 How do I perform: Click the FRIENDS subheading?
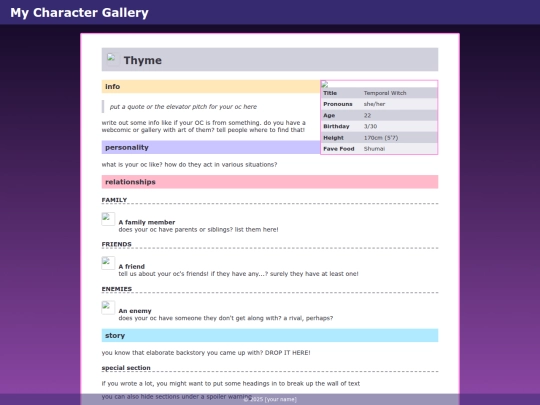[x=116, y=244]
